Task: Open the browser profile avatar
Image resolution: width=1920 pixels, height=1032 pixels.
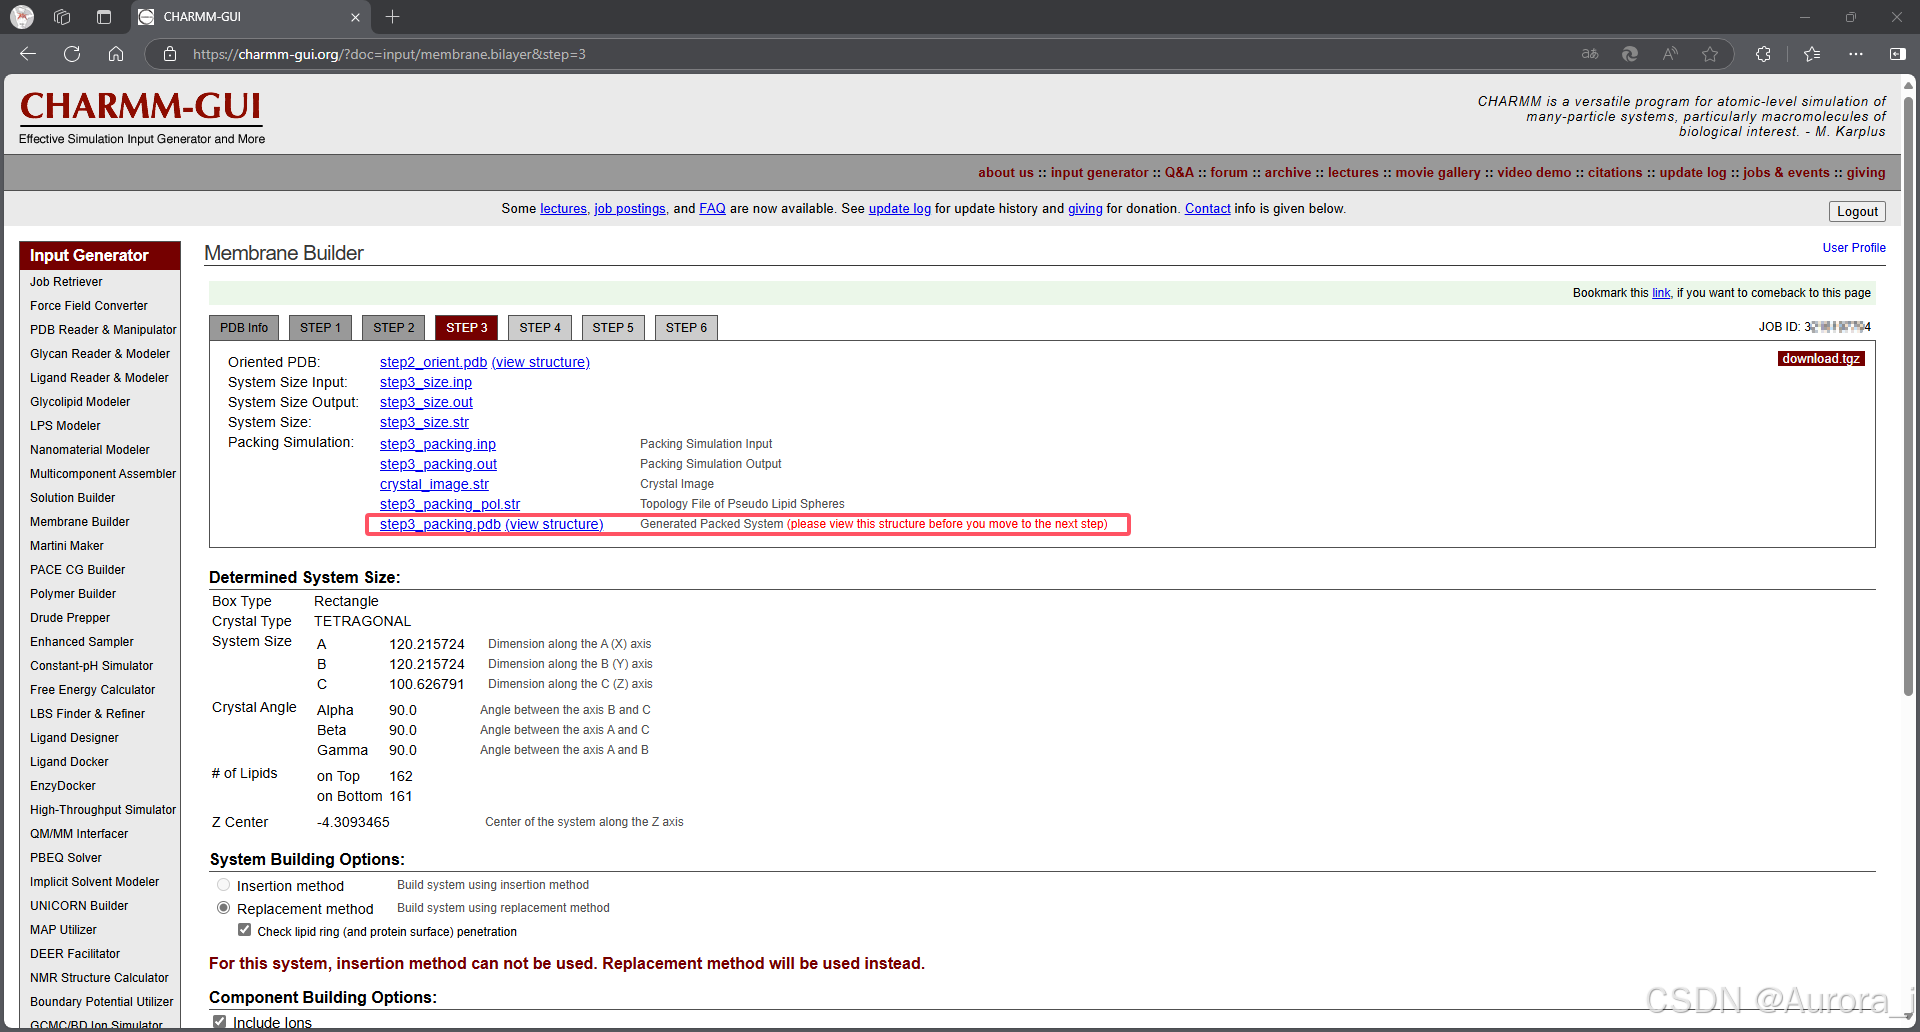Action: 22,17
